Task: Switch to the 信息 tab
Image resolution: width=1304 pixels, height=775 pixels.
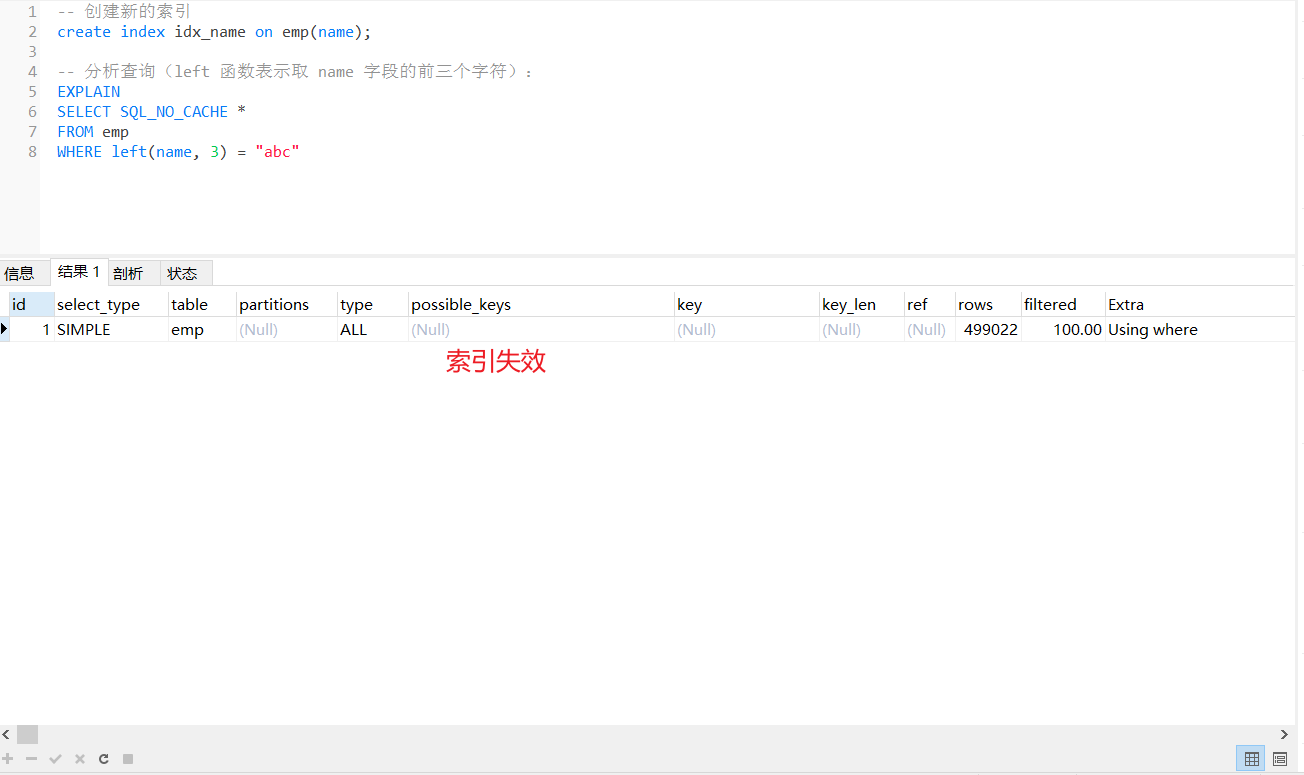Action: click(22, 272)
